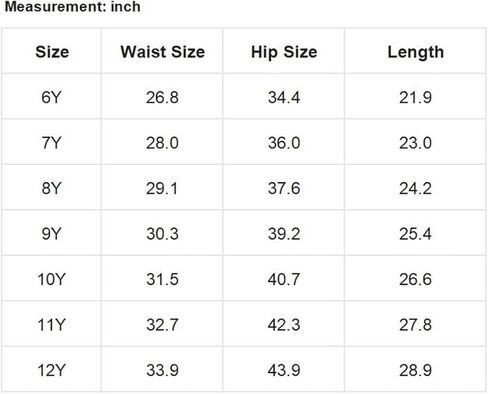The image size is (488, 394).
Task: Select the 7Y size cell
Action: [51, 143]
